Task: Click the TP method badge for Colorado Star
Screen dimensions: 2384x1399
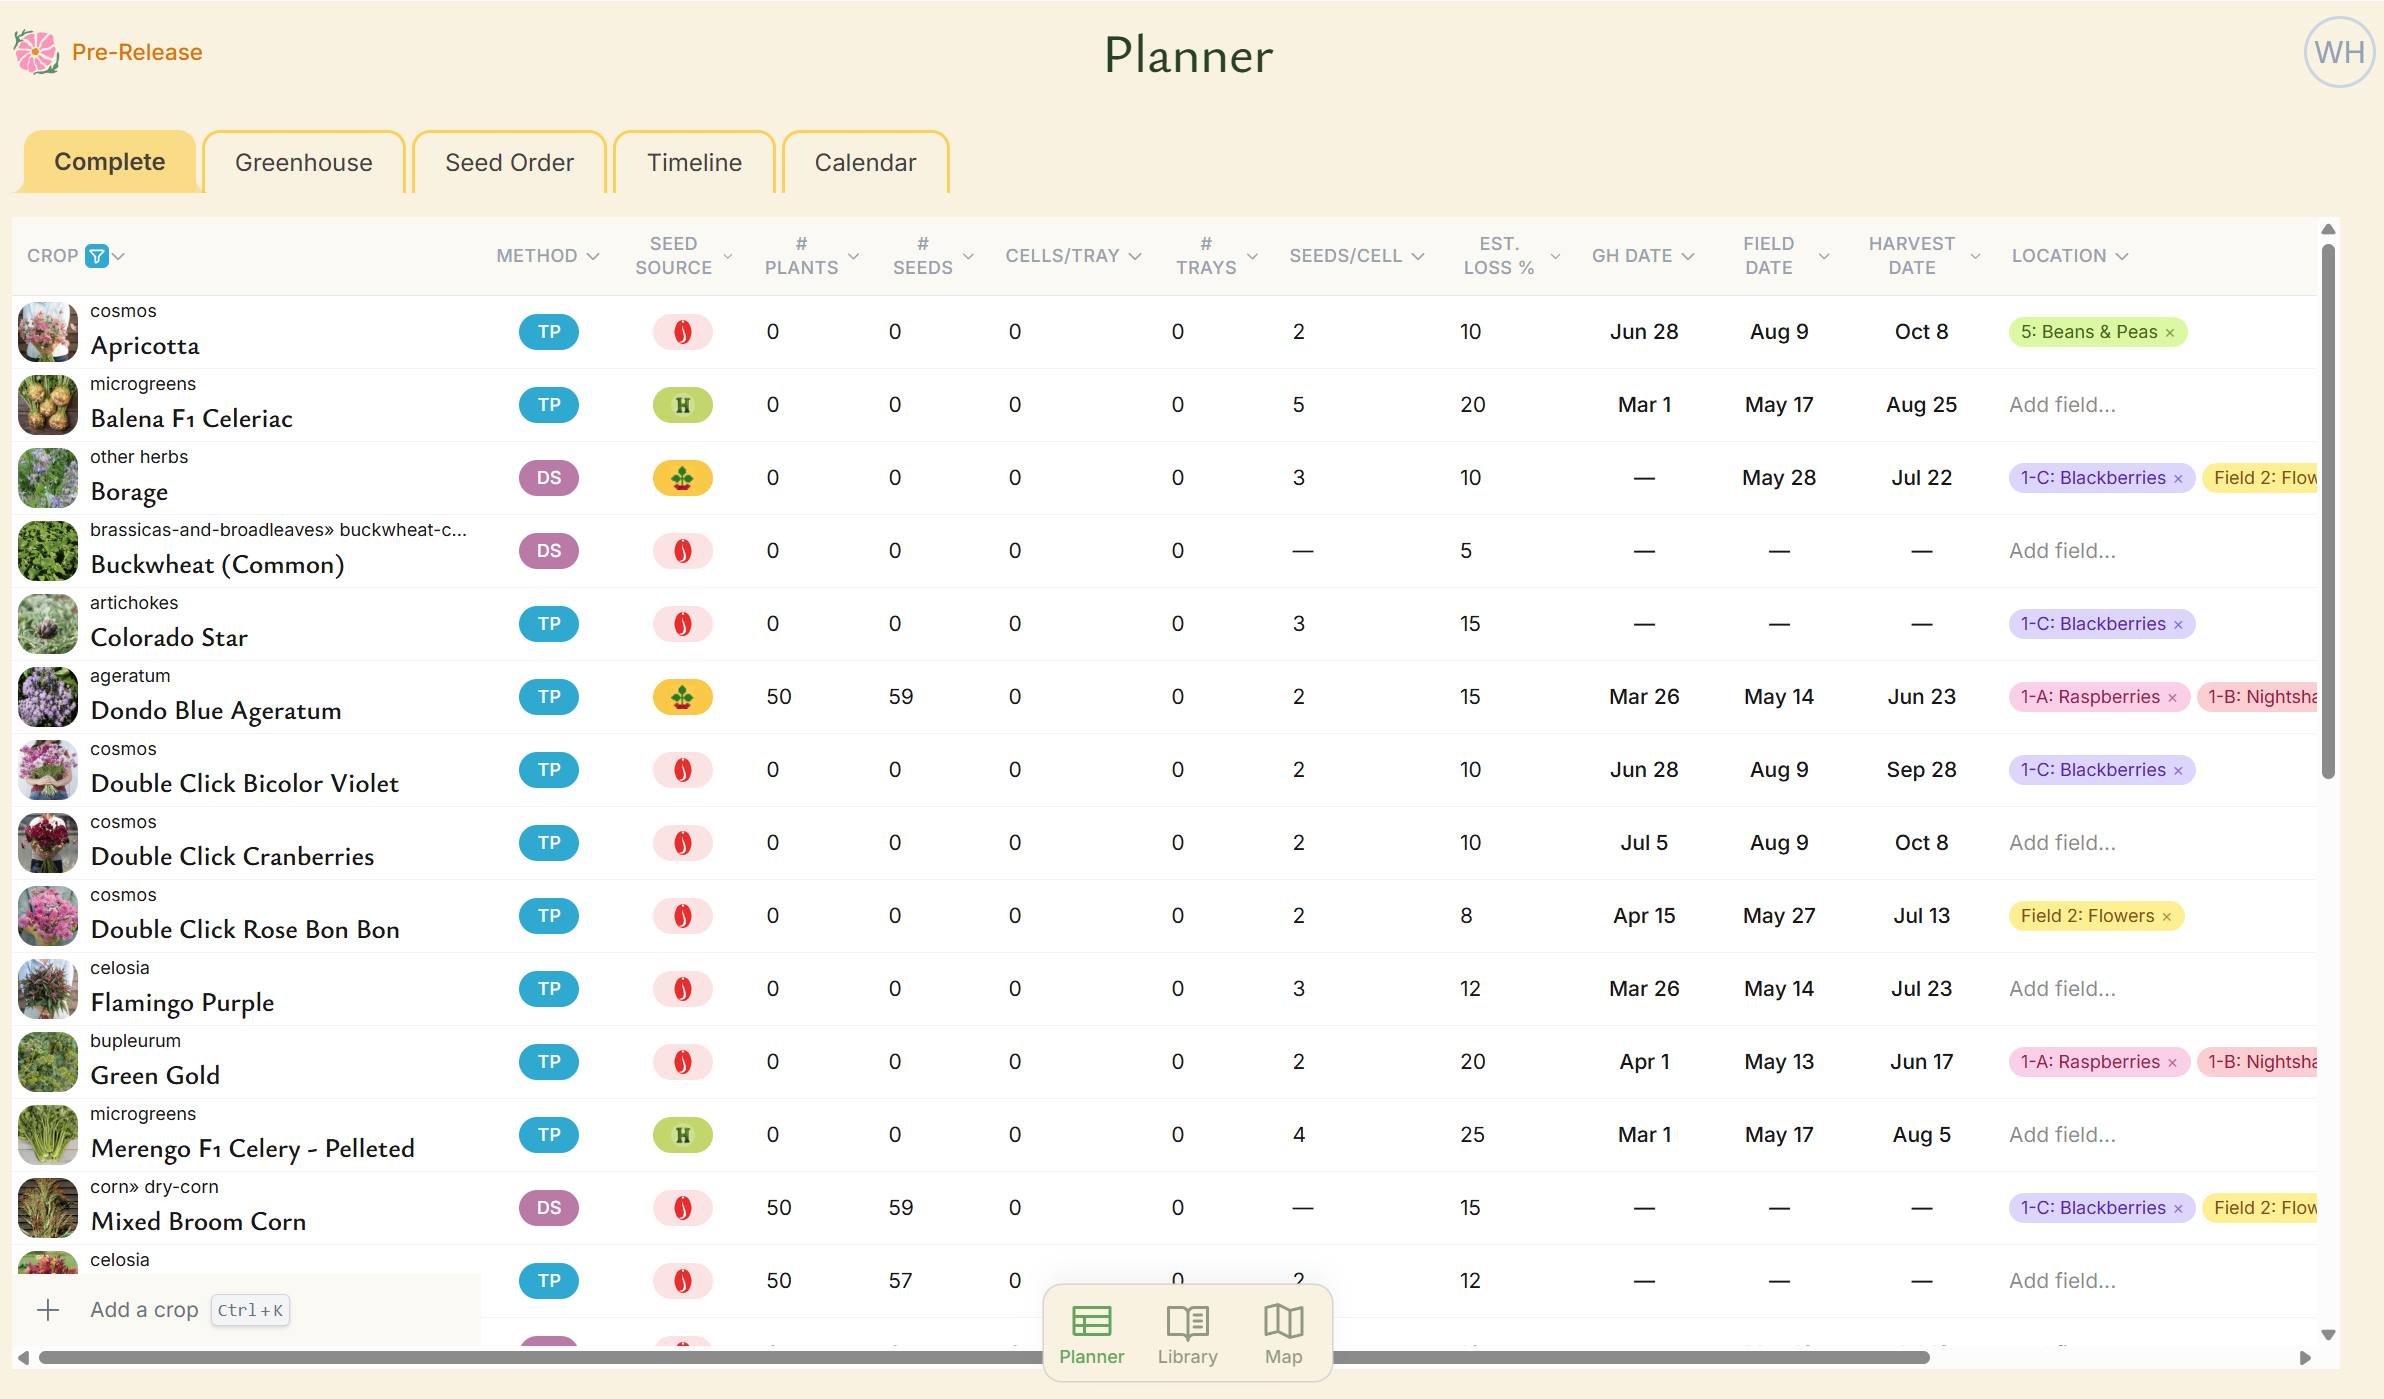Action: [x=548, y=623]
